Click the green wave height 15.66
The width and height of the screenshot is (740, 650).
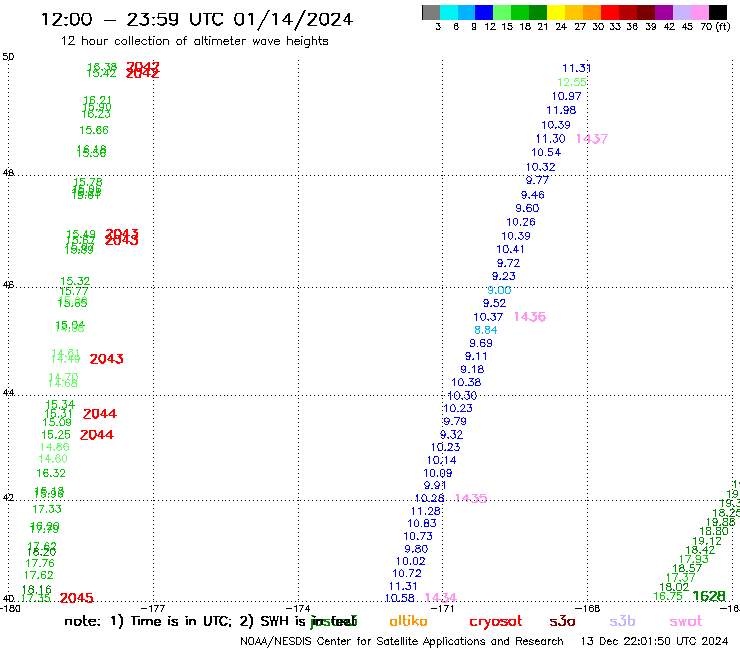point(94,130)
